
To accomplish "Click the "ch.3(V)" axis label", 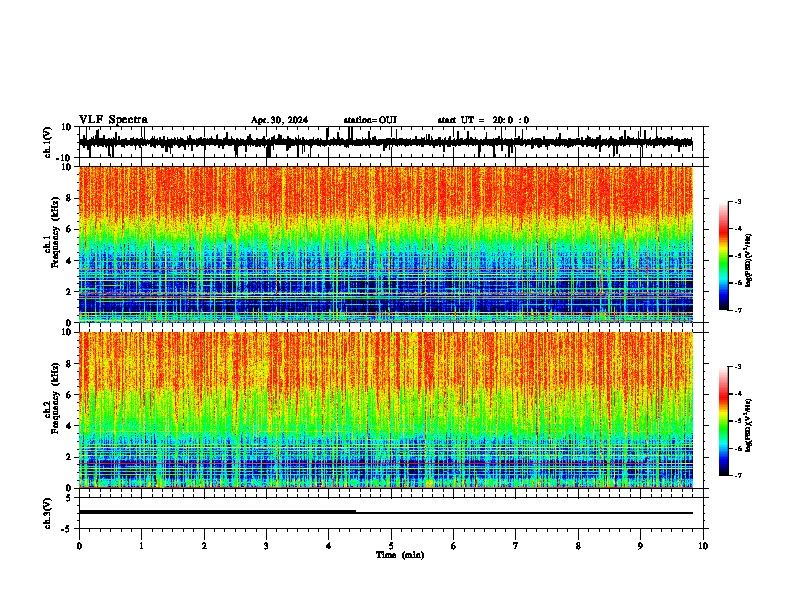I will (x=48, y=513).
